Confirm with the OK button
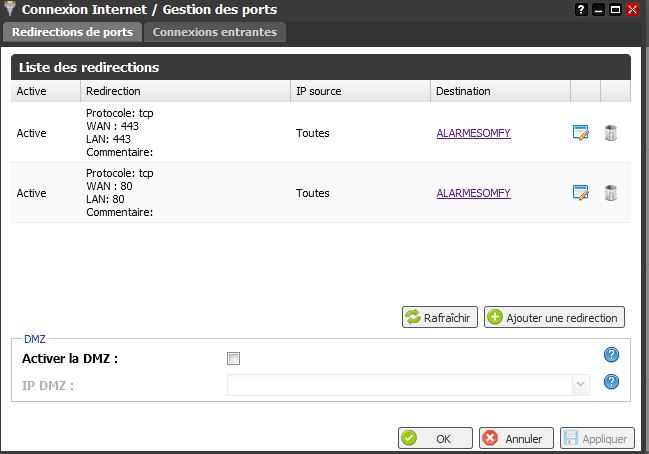The image size is (649, 454). (x=435, y=438)
